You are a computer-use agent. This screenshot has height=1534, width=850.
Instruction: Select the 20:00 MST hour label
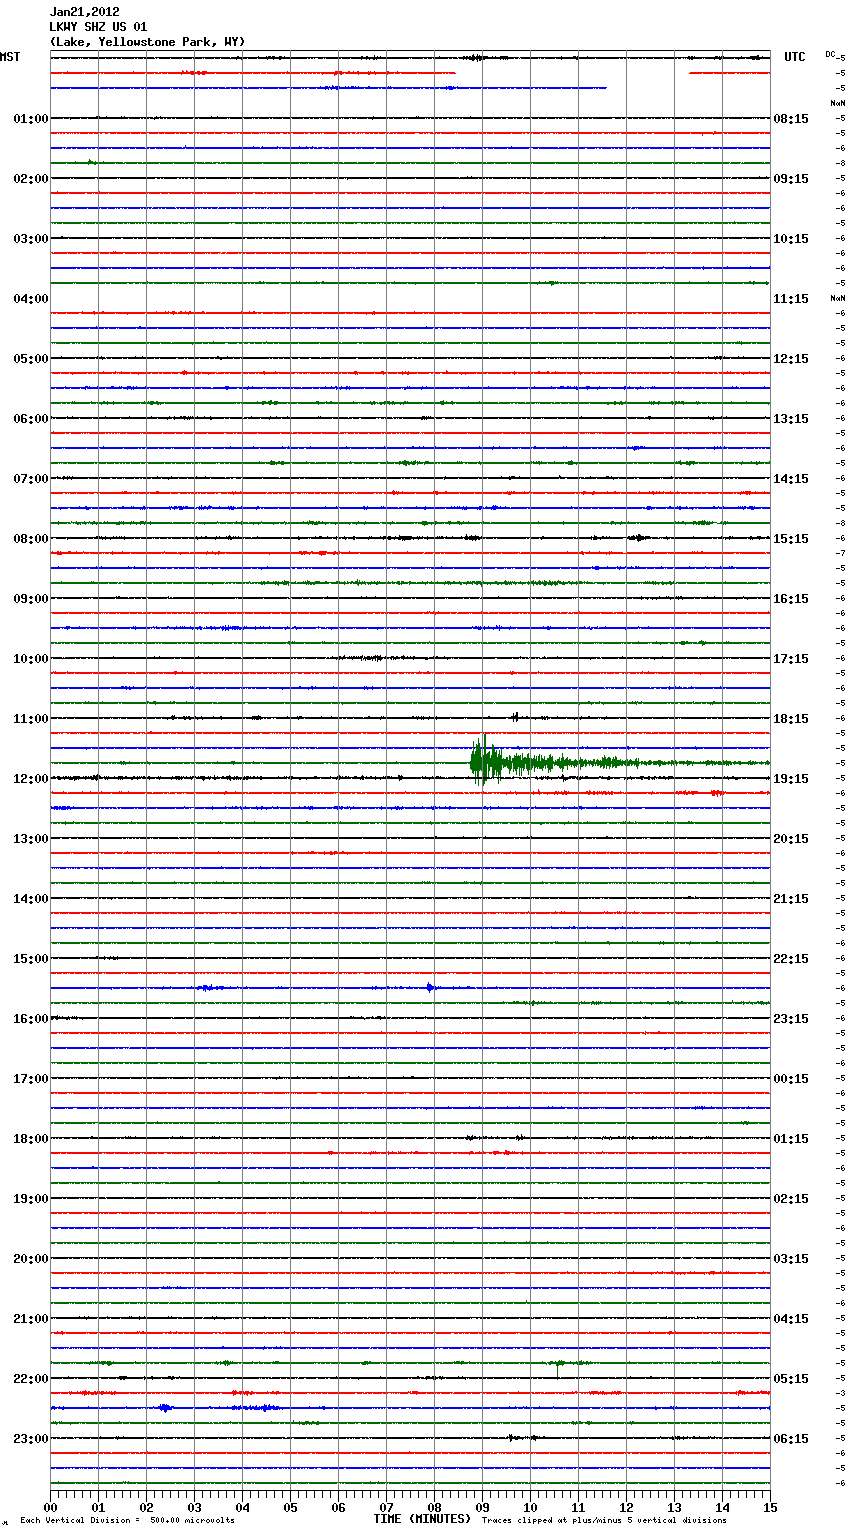pos(30,1259)
